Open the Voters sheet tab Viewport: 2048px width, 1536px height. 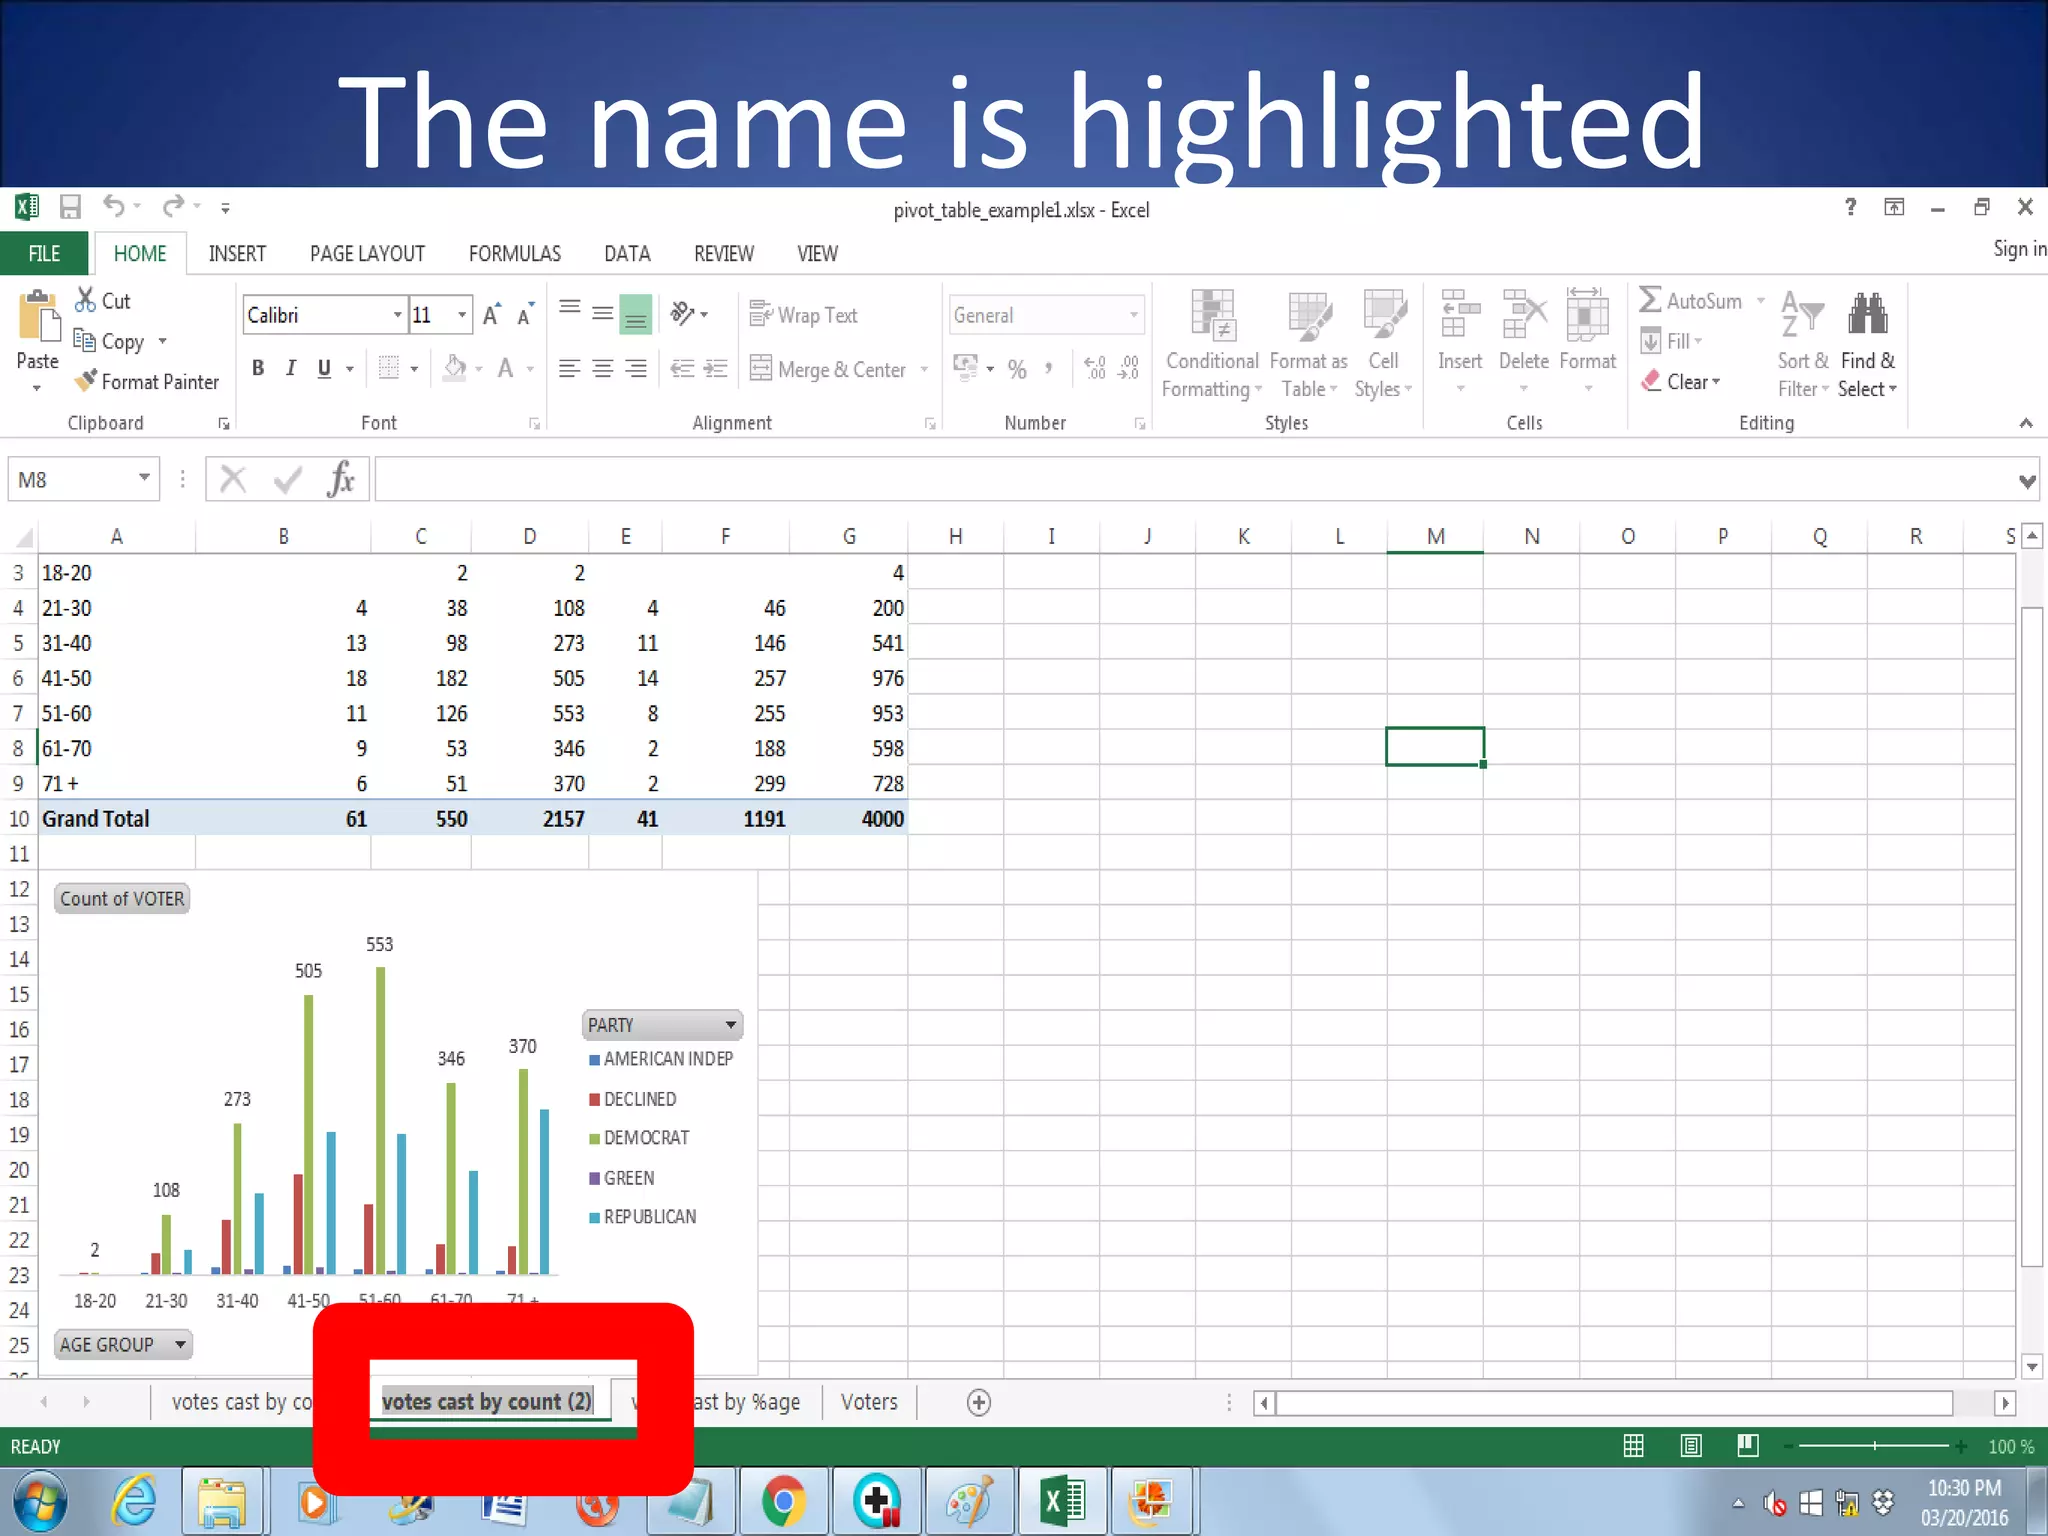tap(869, 1402)
